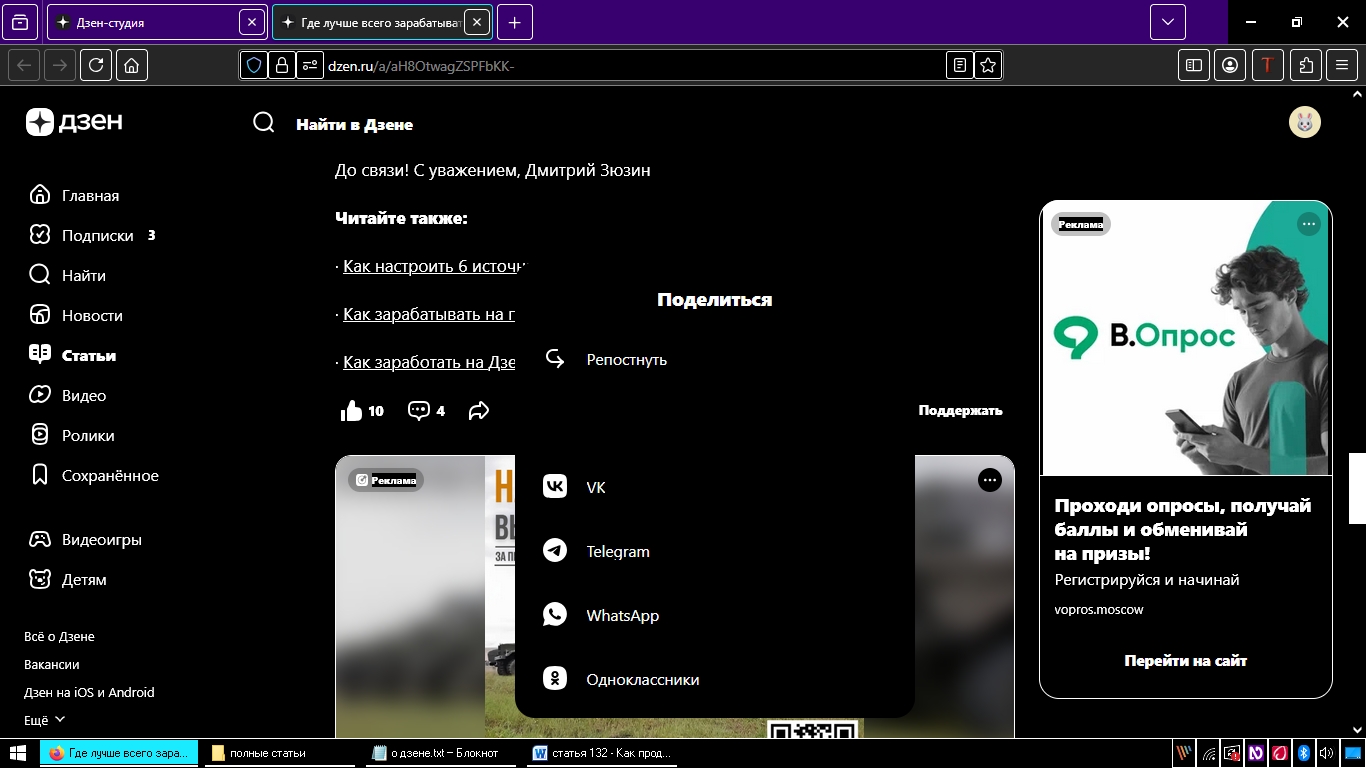Open the user profile avatar
Viewport: 1366px width, 768px height.
[1304, 122]
